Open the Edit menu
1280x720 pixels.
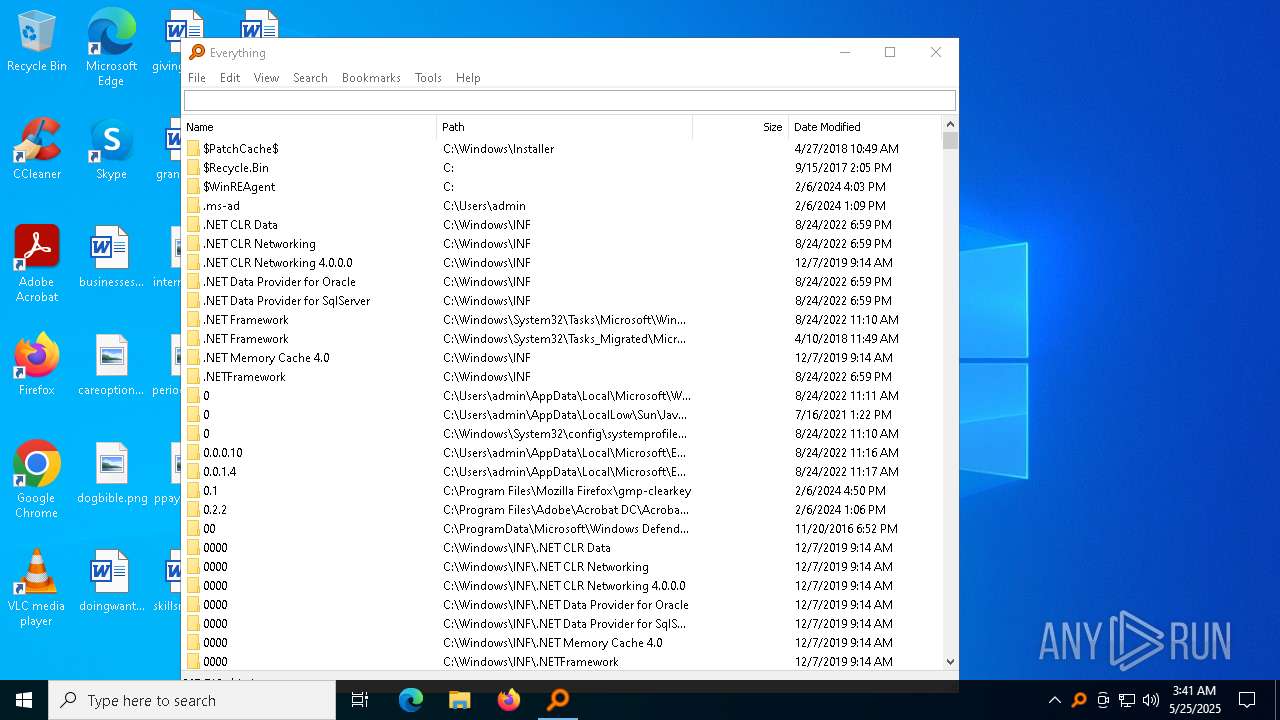tap(230, 78)
